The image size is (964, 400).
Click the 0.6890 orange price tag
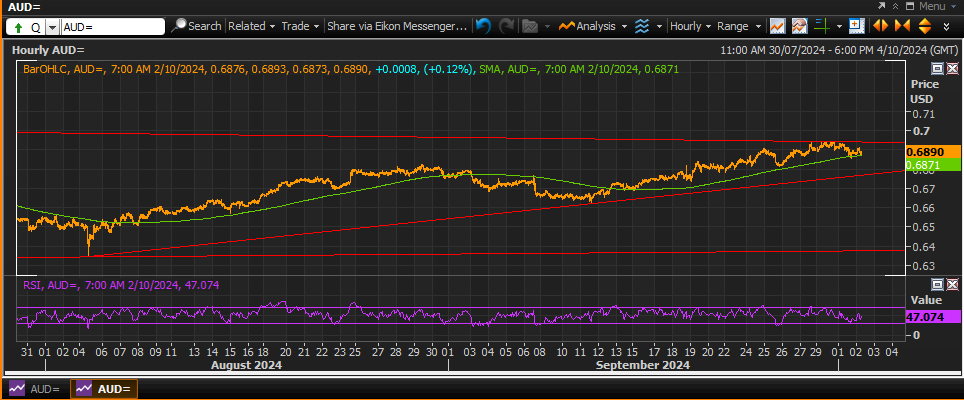933,152
